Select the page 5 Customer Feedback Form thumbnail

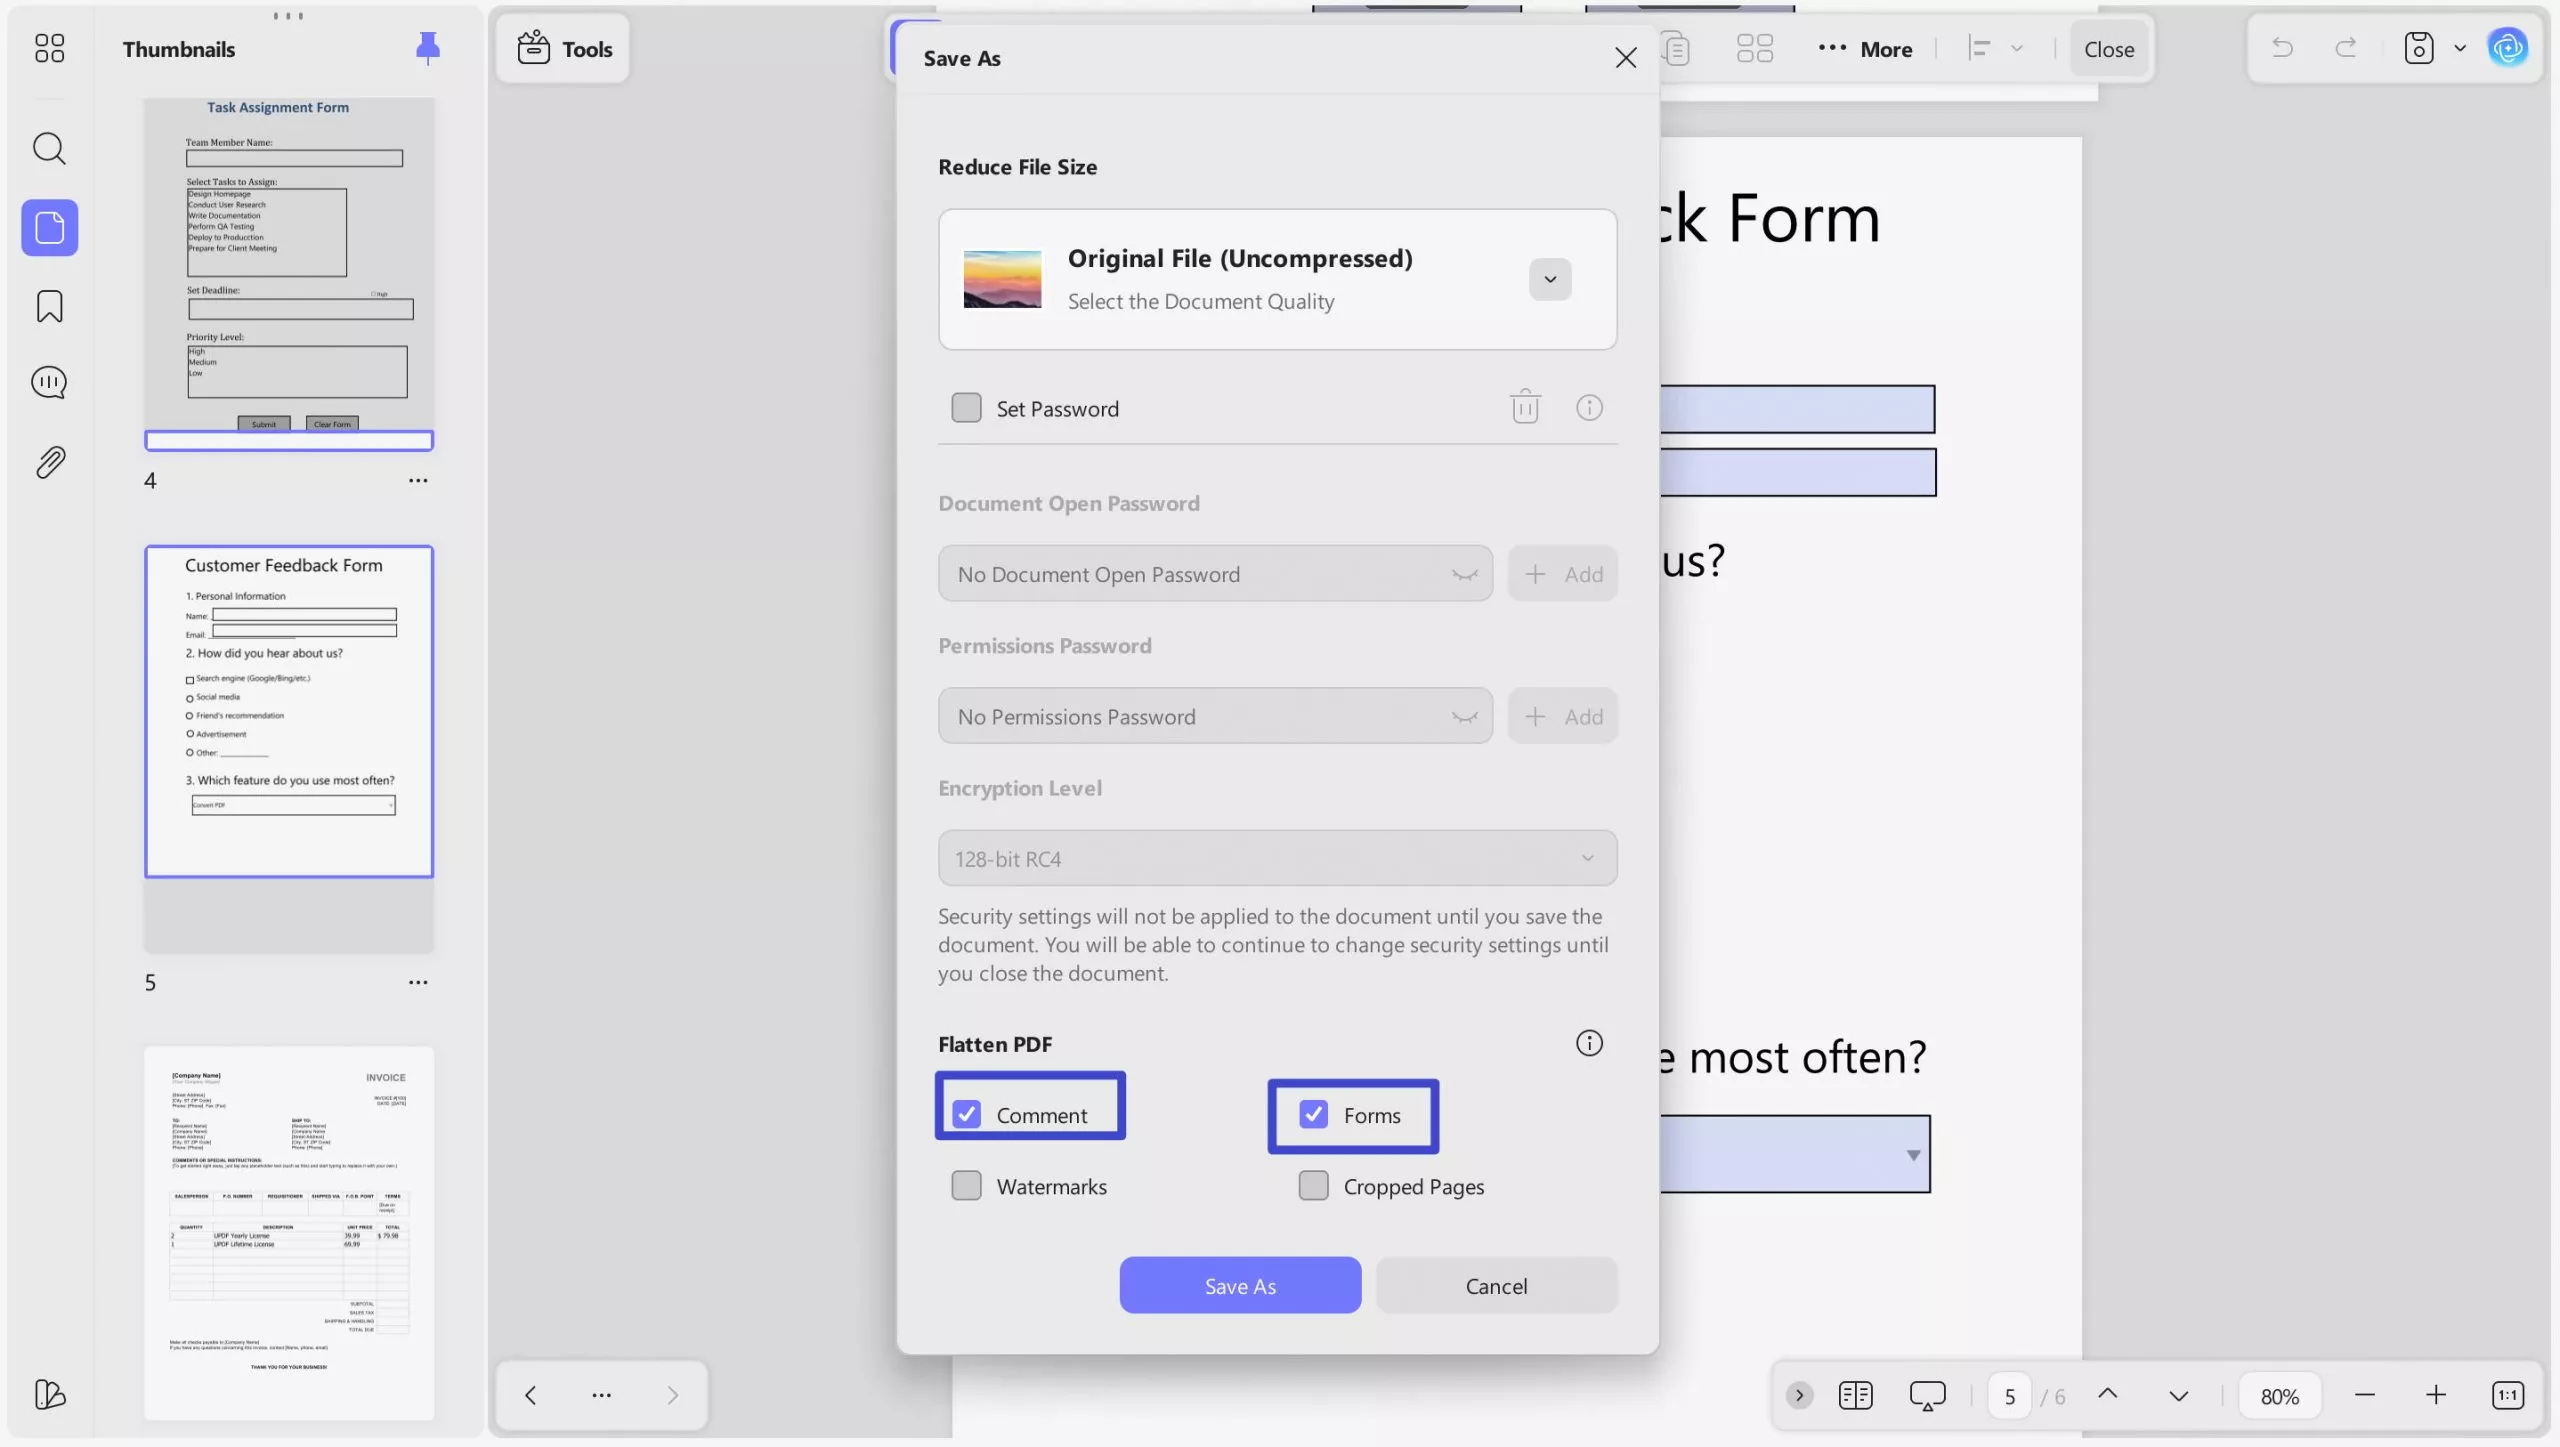[x=289, y=712]
